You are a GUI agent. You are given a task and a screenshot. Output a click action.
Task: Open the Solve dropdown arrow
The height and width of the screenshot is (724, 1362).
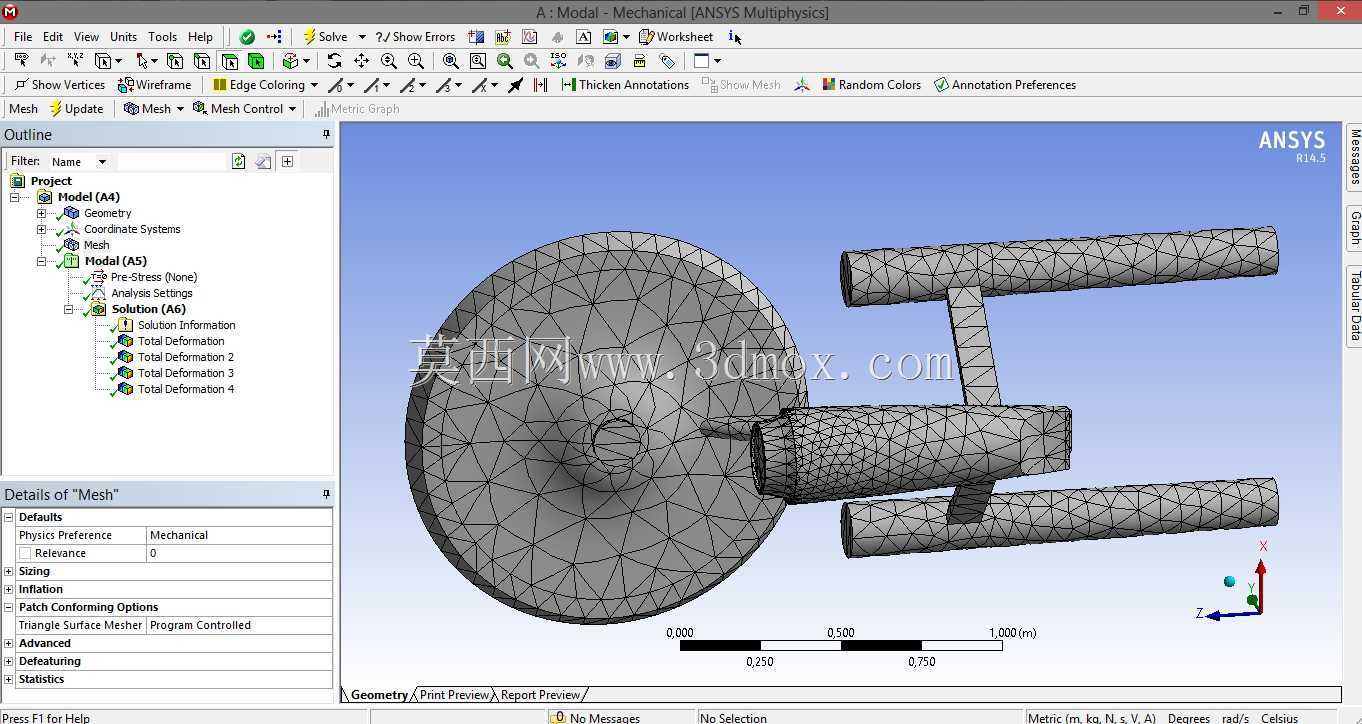point(362,37)
